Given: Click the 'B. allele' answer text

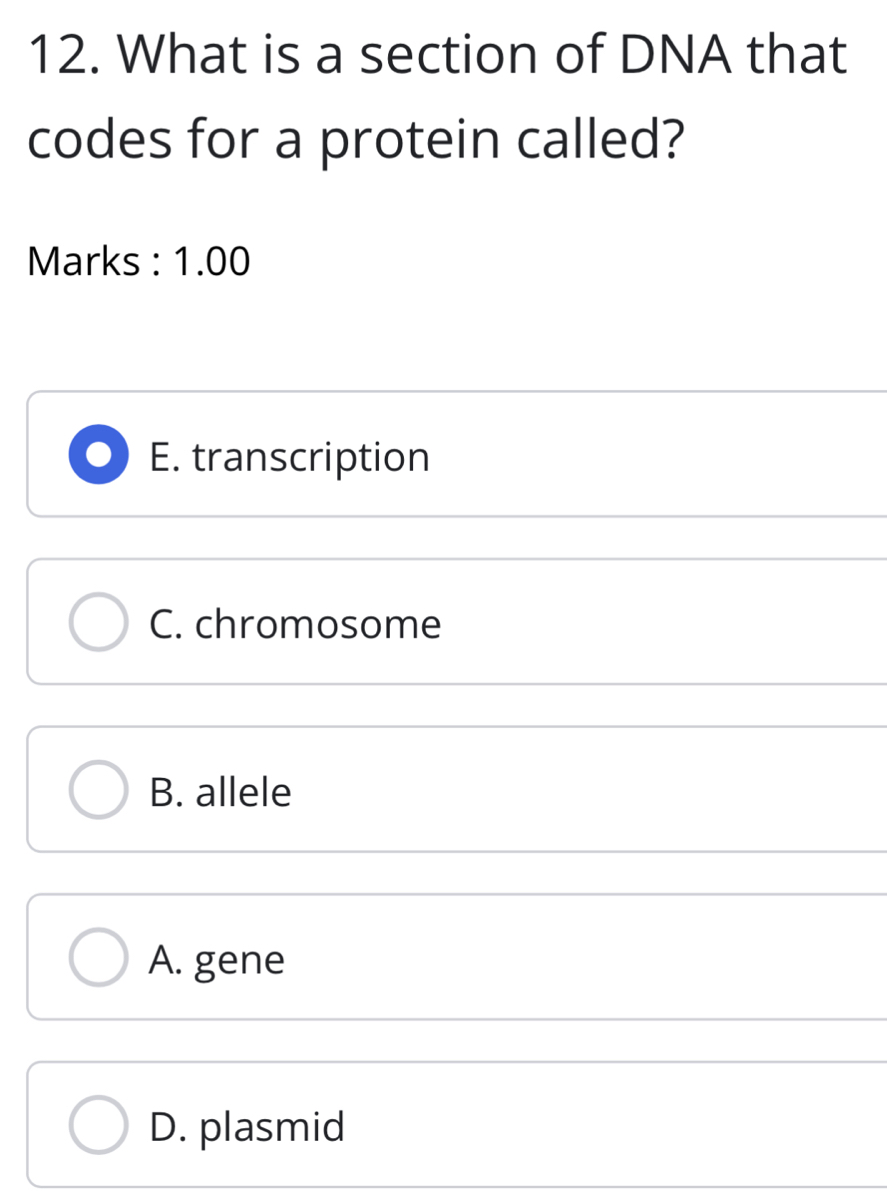Looking at the screenshot, I should (x=220, y=792).
